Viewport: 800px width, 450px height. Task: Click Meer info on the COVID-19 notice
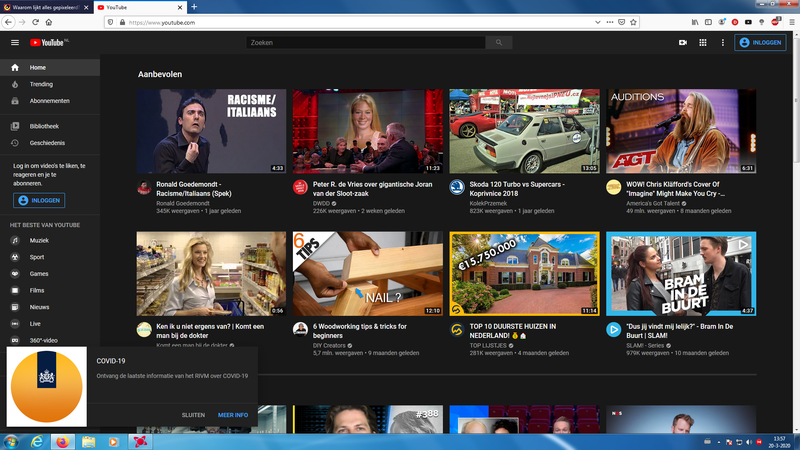pos(233,414)
